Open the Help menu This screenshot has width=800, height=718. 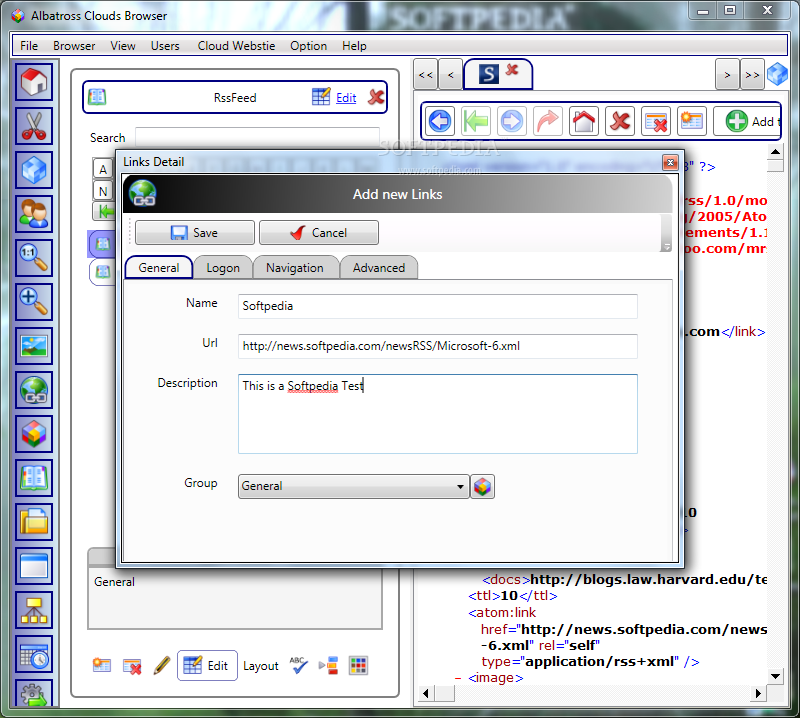354,46
